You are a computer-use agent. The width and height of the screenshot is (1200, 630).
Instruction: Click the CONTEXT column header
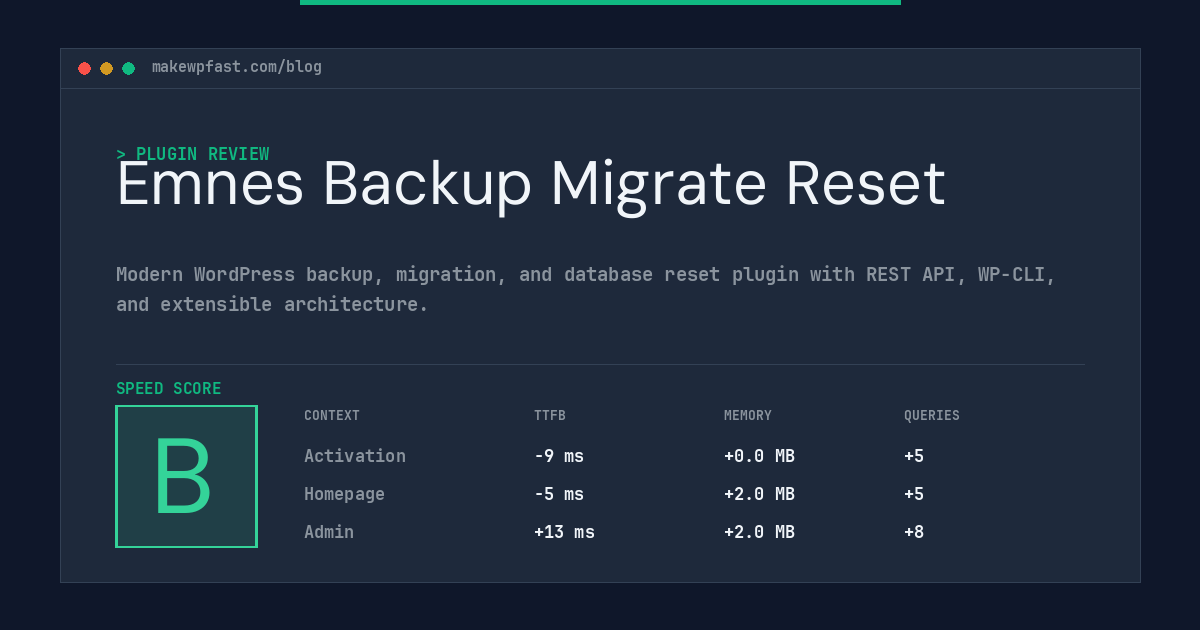tap(332, 416)
